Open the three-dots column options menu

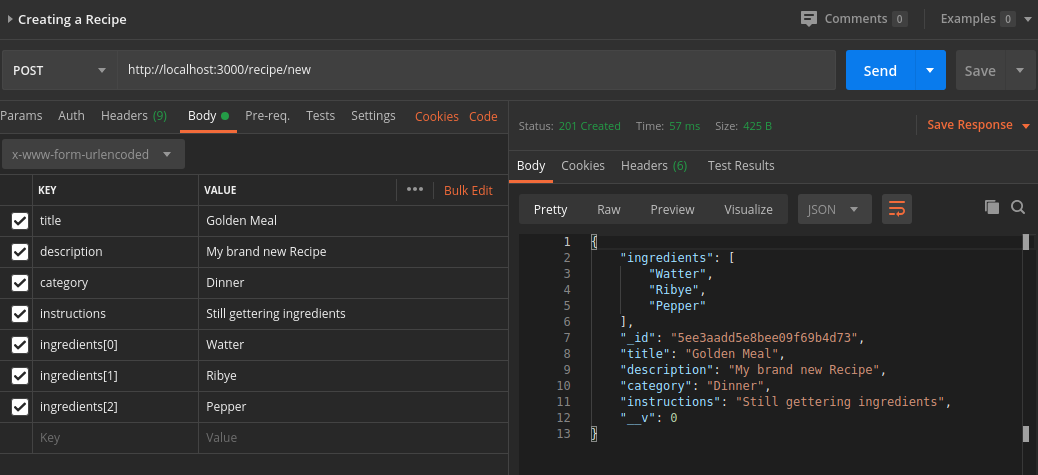coord(415,189)
